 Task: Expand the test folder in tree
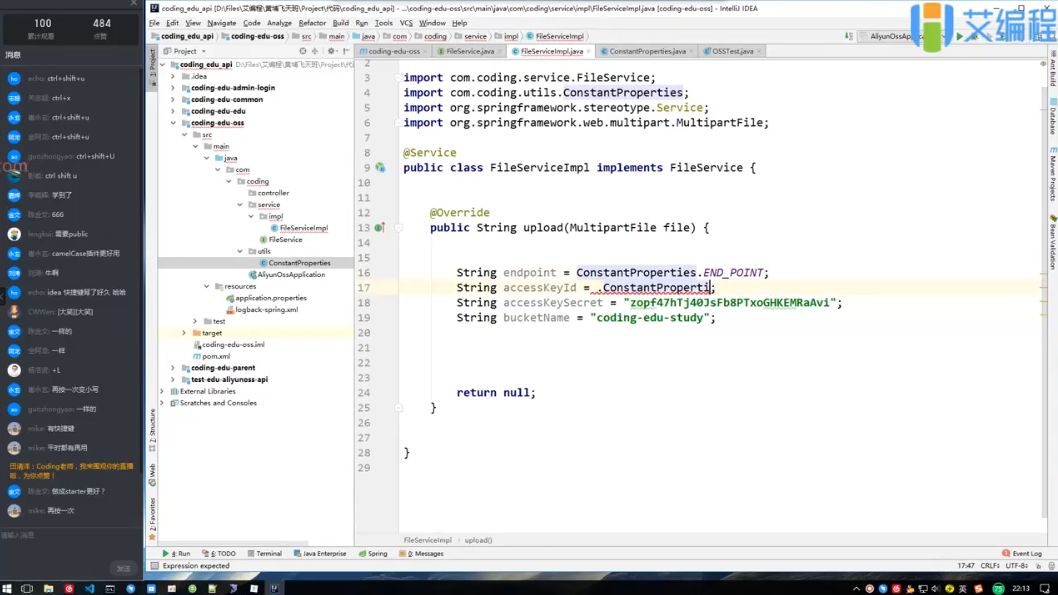point(195,321)
